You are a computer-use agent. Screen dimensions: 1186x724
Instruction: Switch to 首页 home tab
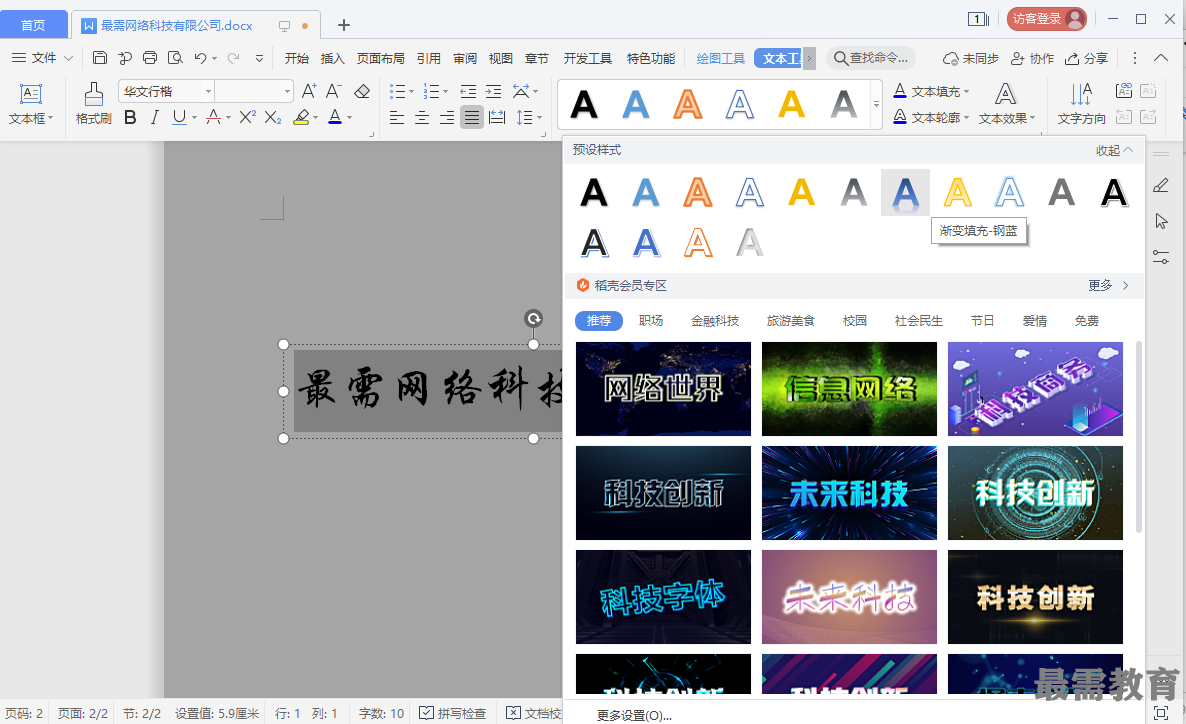coord(33,25)
